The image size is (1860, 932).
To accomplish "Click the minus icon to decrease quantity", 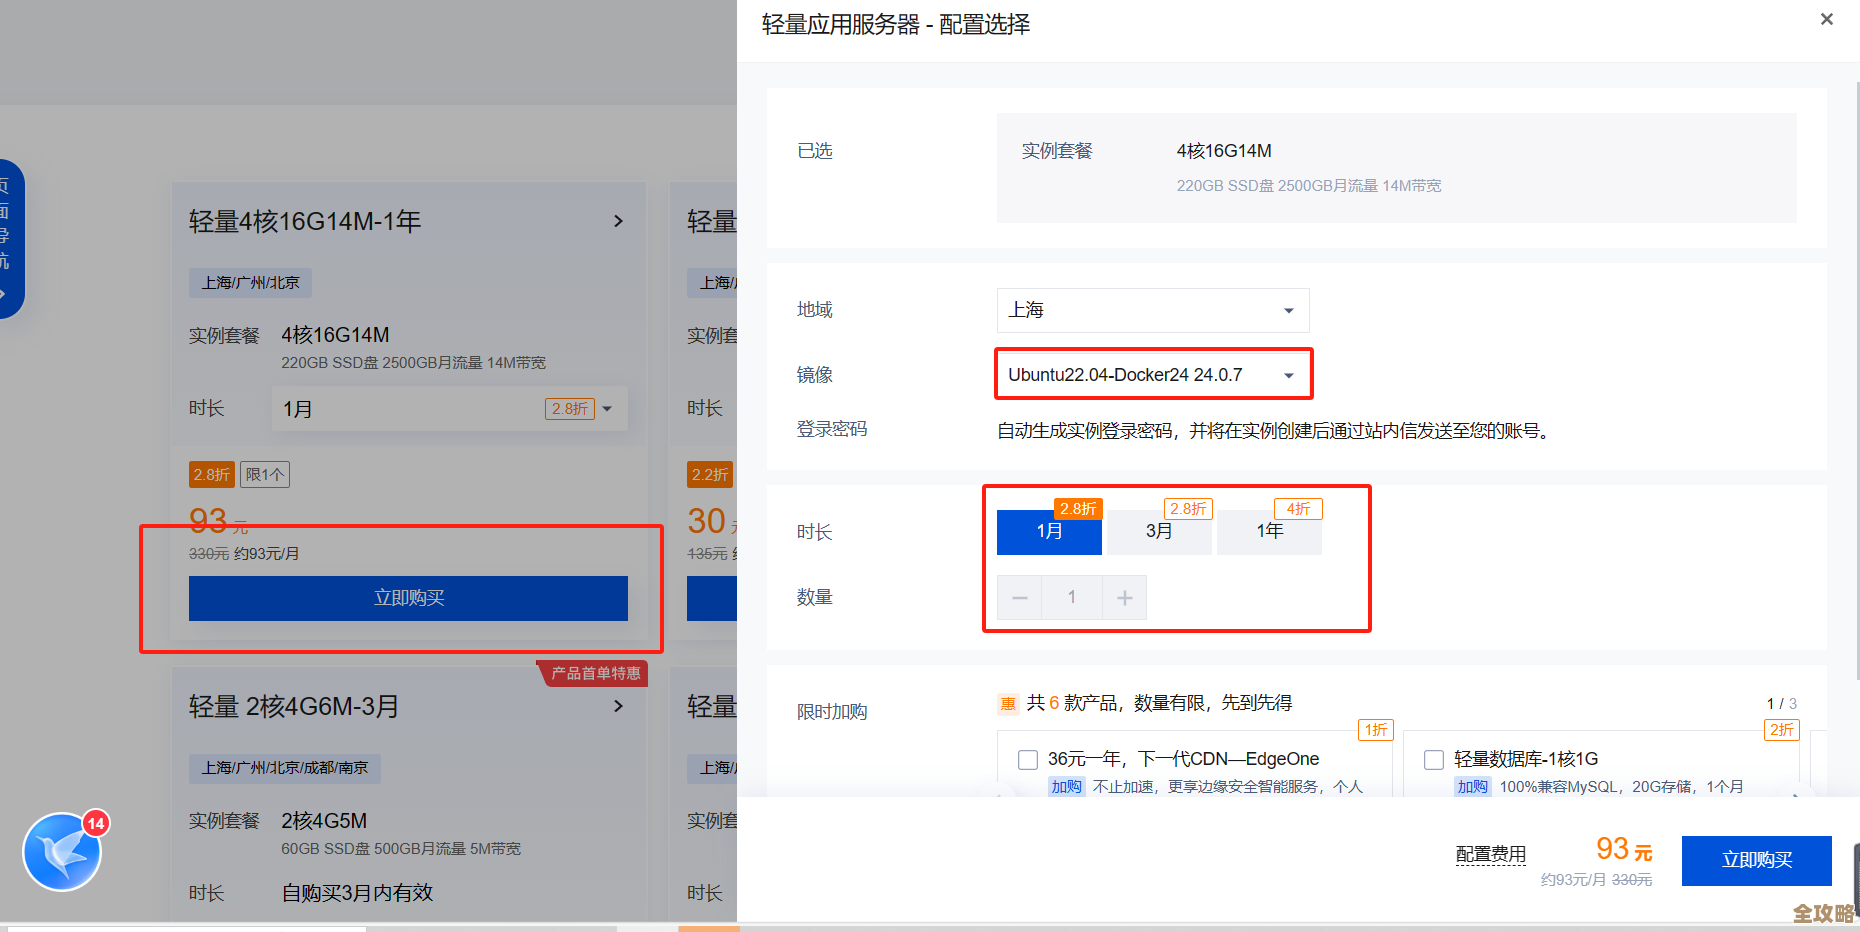I will pos(1019,597).
